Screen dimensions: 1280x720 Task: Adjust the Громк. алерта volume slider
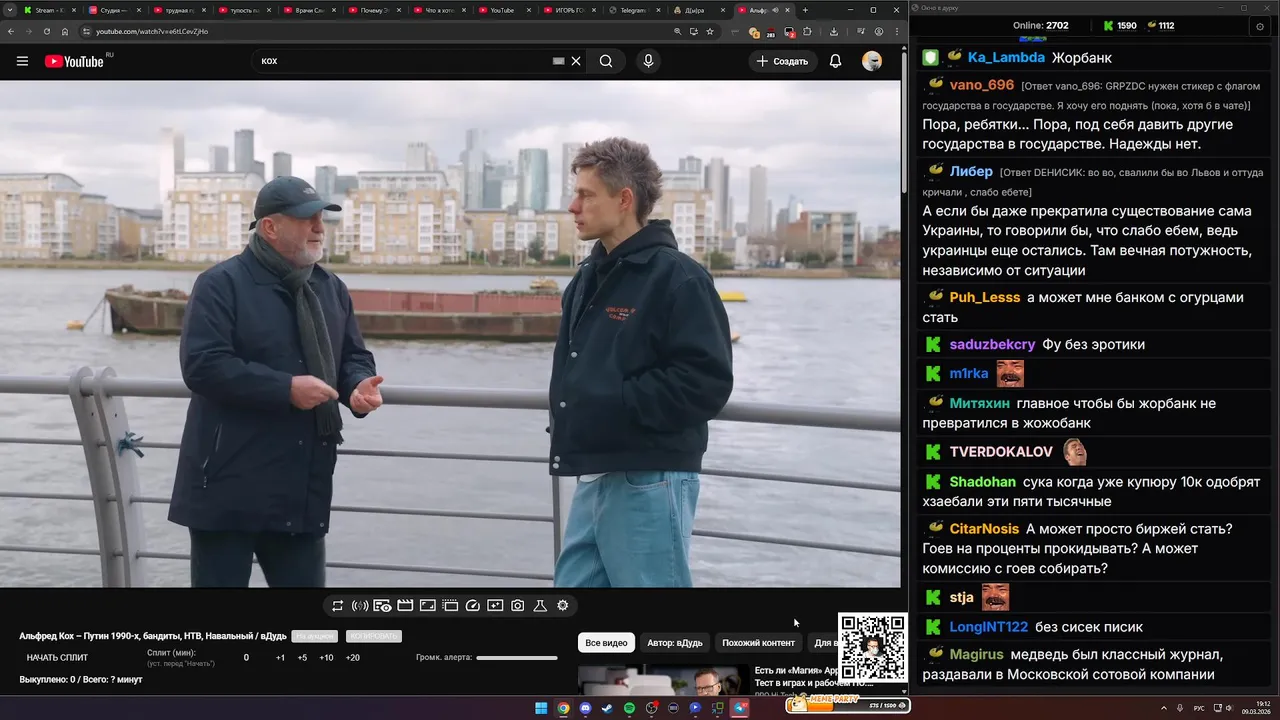(x=517, y=657)
